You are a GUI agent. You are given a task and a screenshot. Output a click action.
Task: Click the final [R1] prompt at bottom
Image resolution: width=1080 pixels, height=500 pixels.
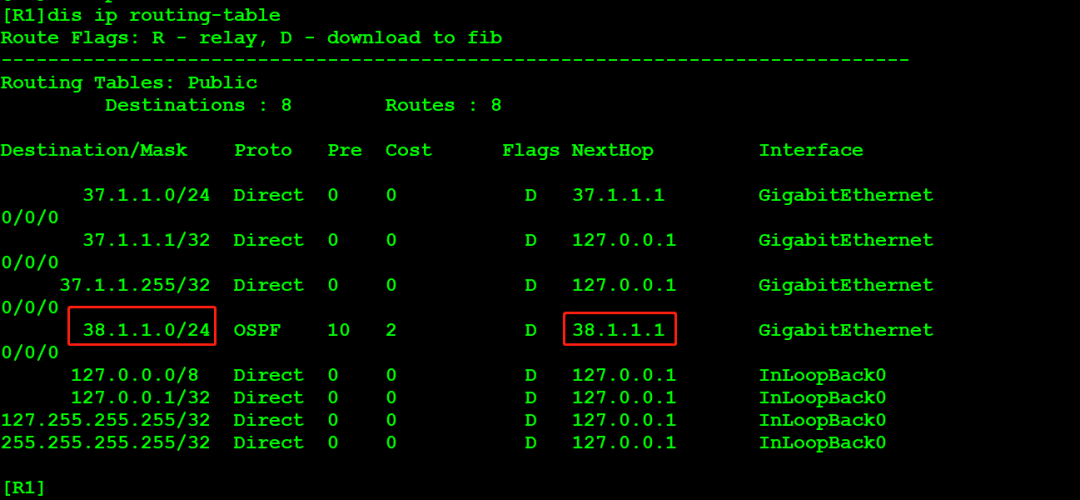pyautogui.click(x=23, y=488)
